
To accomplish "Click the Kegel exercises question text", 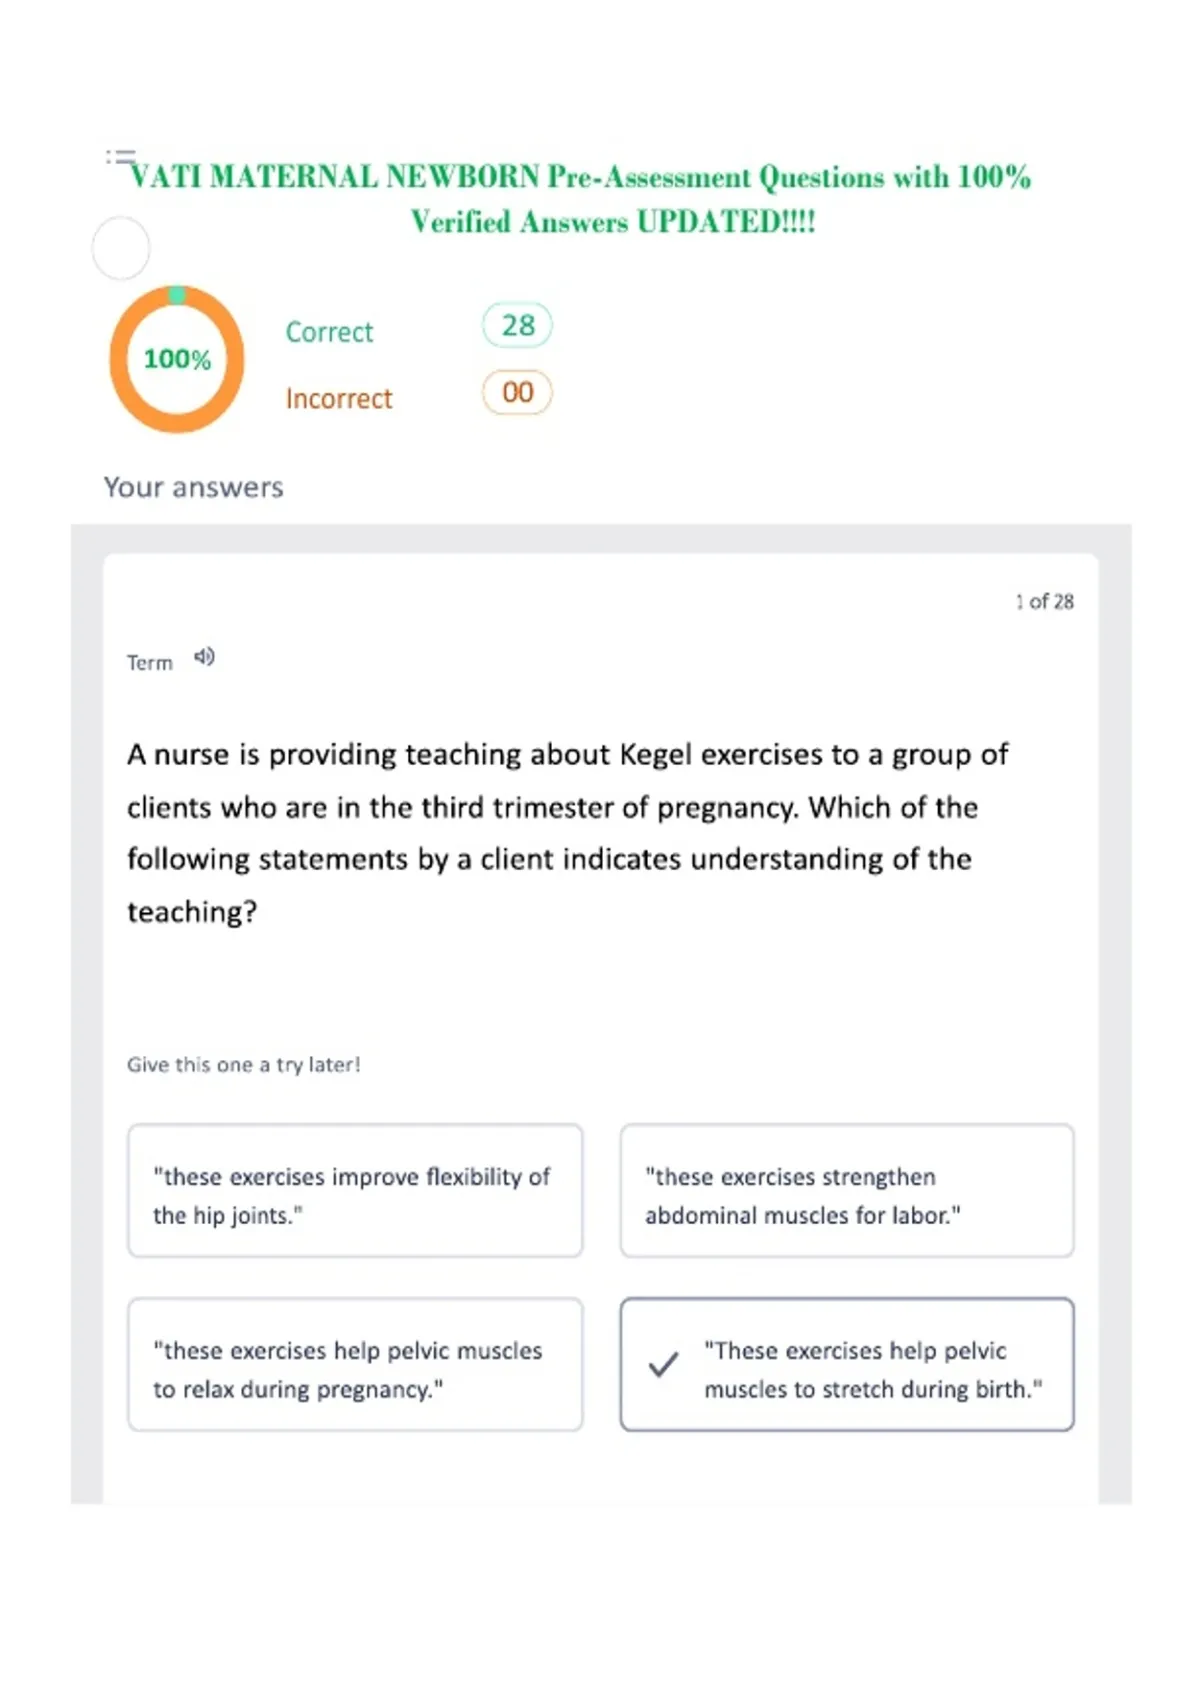I will (567, 833).
